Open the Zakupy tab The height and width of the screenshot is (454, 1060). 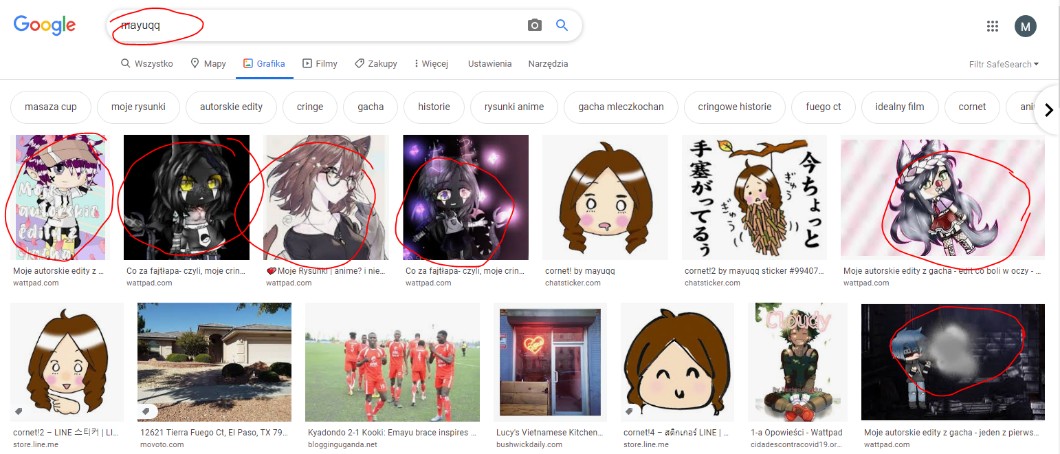(376, 64)
